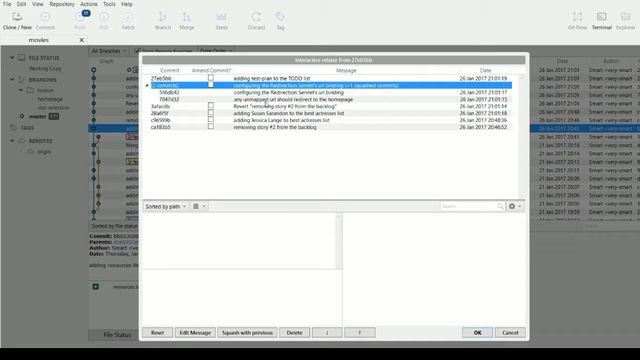Open the gear settings dropdown in the dialog
640x360 pixels.
[x=515, y=207]
